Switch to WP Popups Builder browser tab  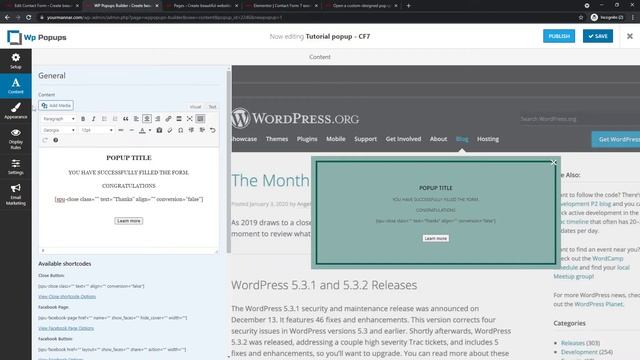pos(121,6)
